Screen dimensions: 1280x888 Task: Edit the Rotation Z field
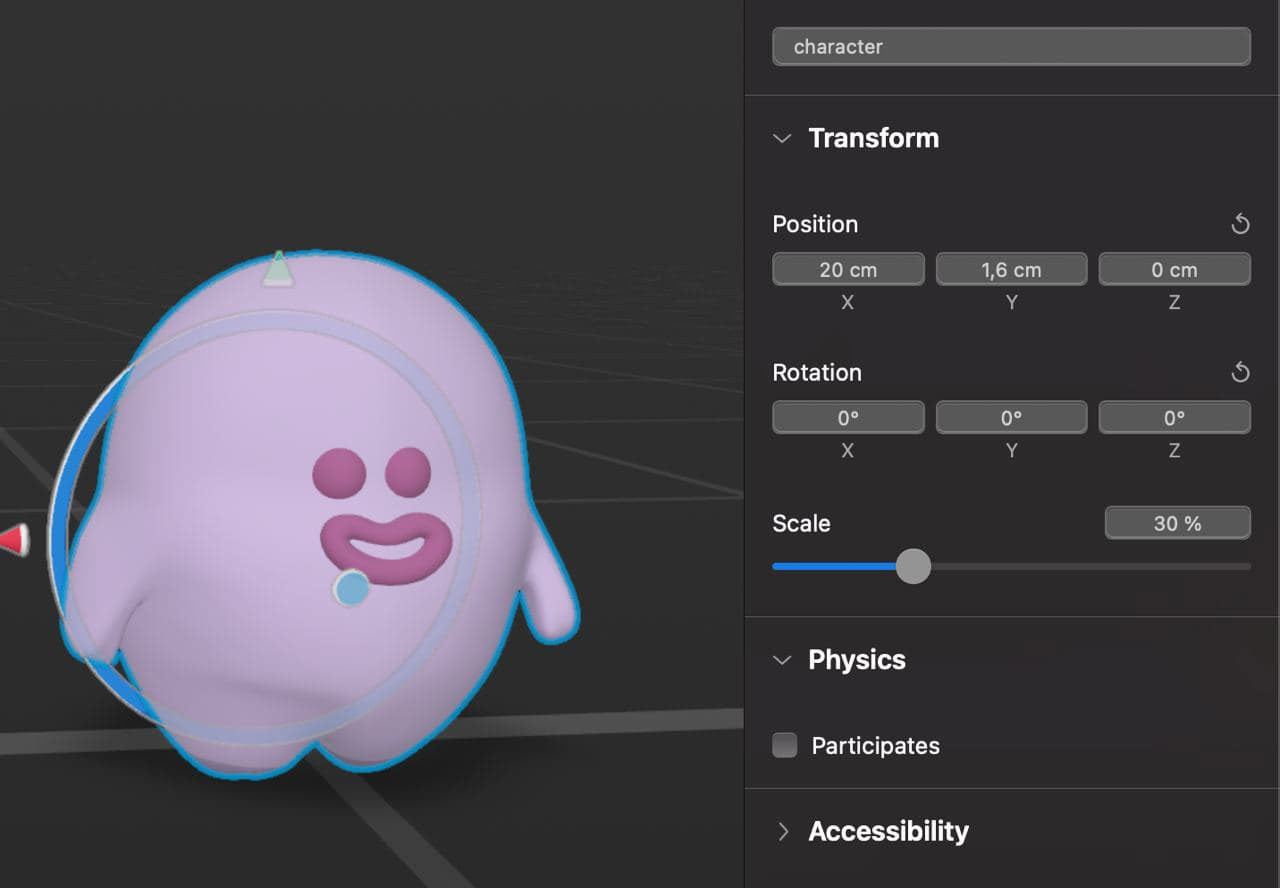[x=1174, y=418]
